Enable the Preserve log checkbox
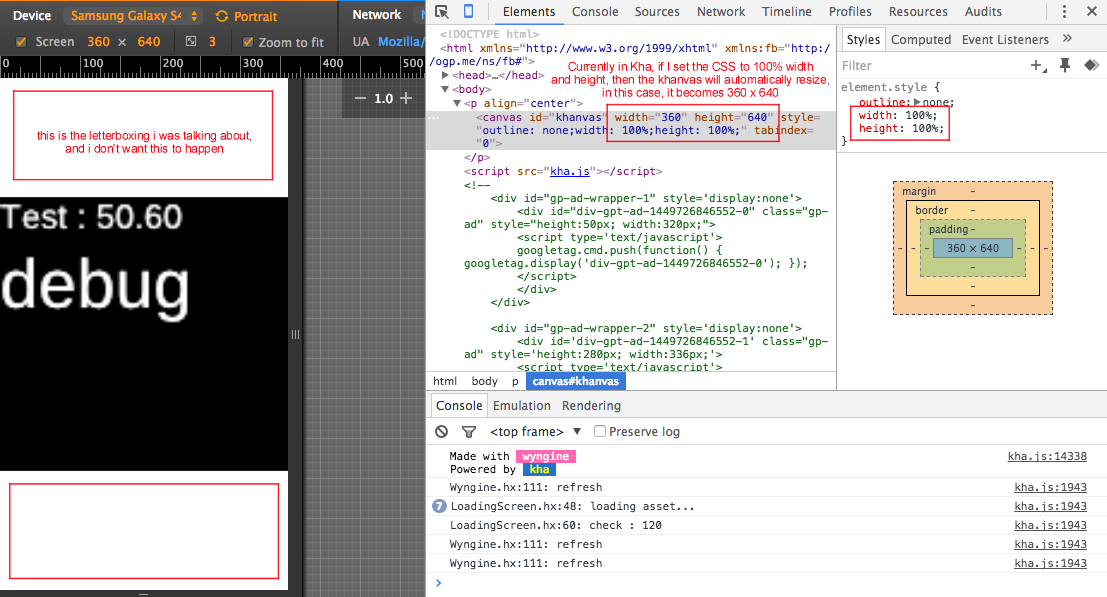1107x597 pixels. pos(599,431)
